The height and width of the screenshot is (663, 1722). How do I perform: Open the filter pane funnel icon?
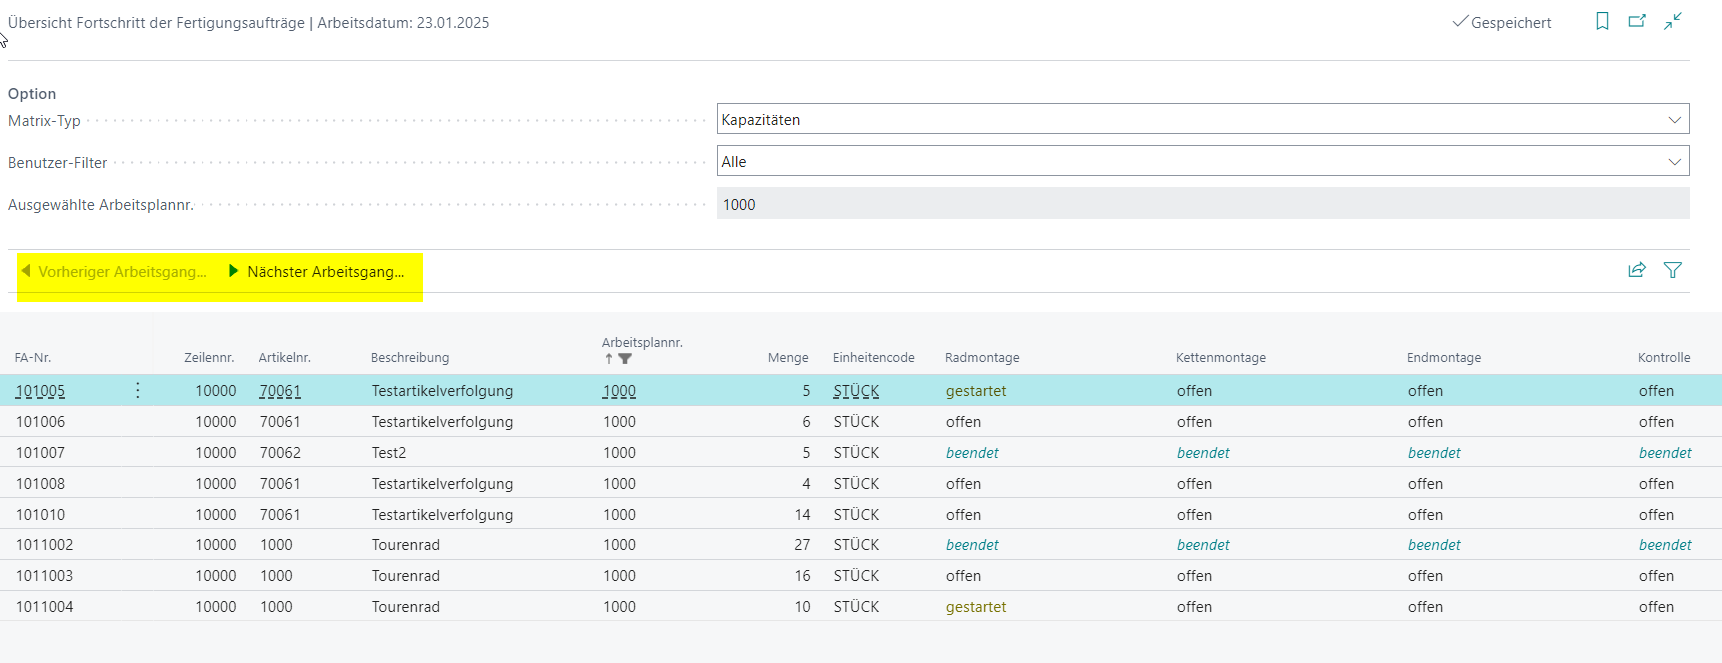[1673, 270]
